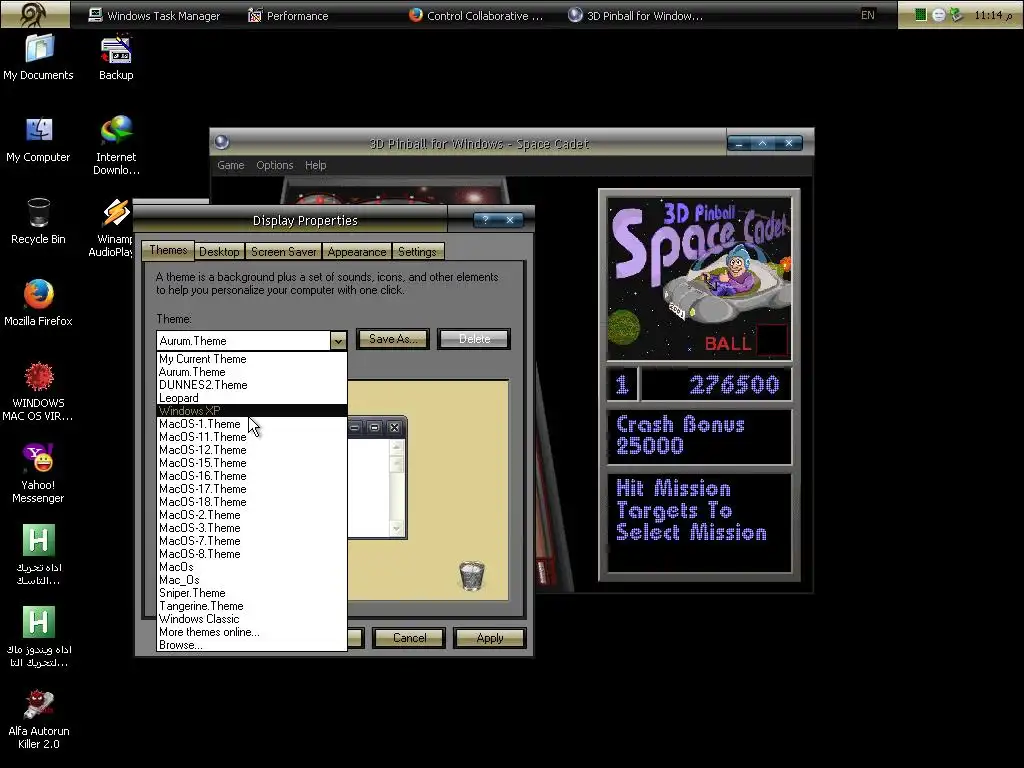This screenshot has height=768, width=1024.
Task: Select the Leopard theme
Action: [x=252, y=398]
